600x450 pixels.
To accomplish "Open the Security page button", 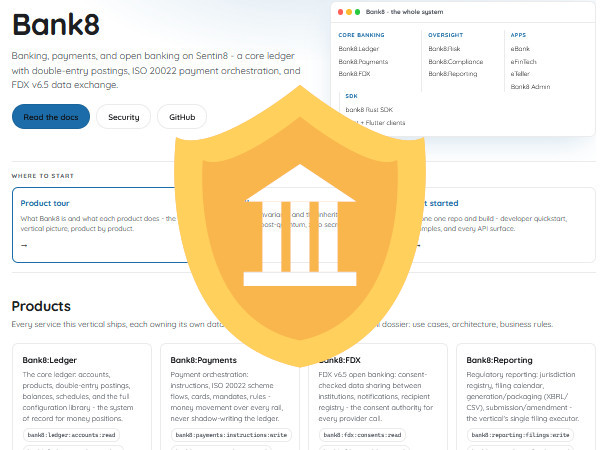I will [124, 117].
